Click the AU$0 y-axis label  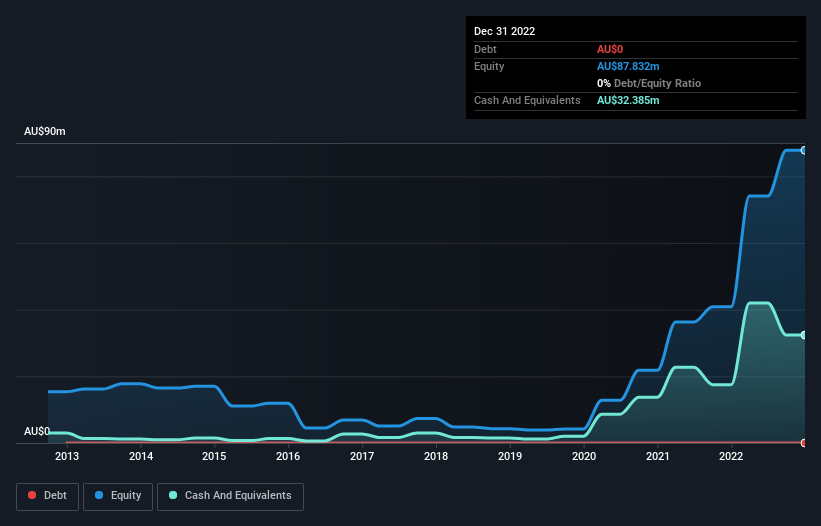37,431
